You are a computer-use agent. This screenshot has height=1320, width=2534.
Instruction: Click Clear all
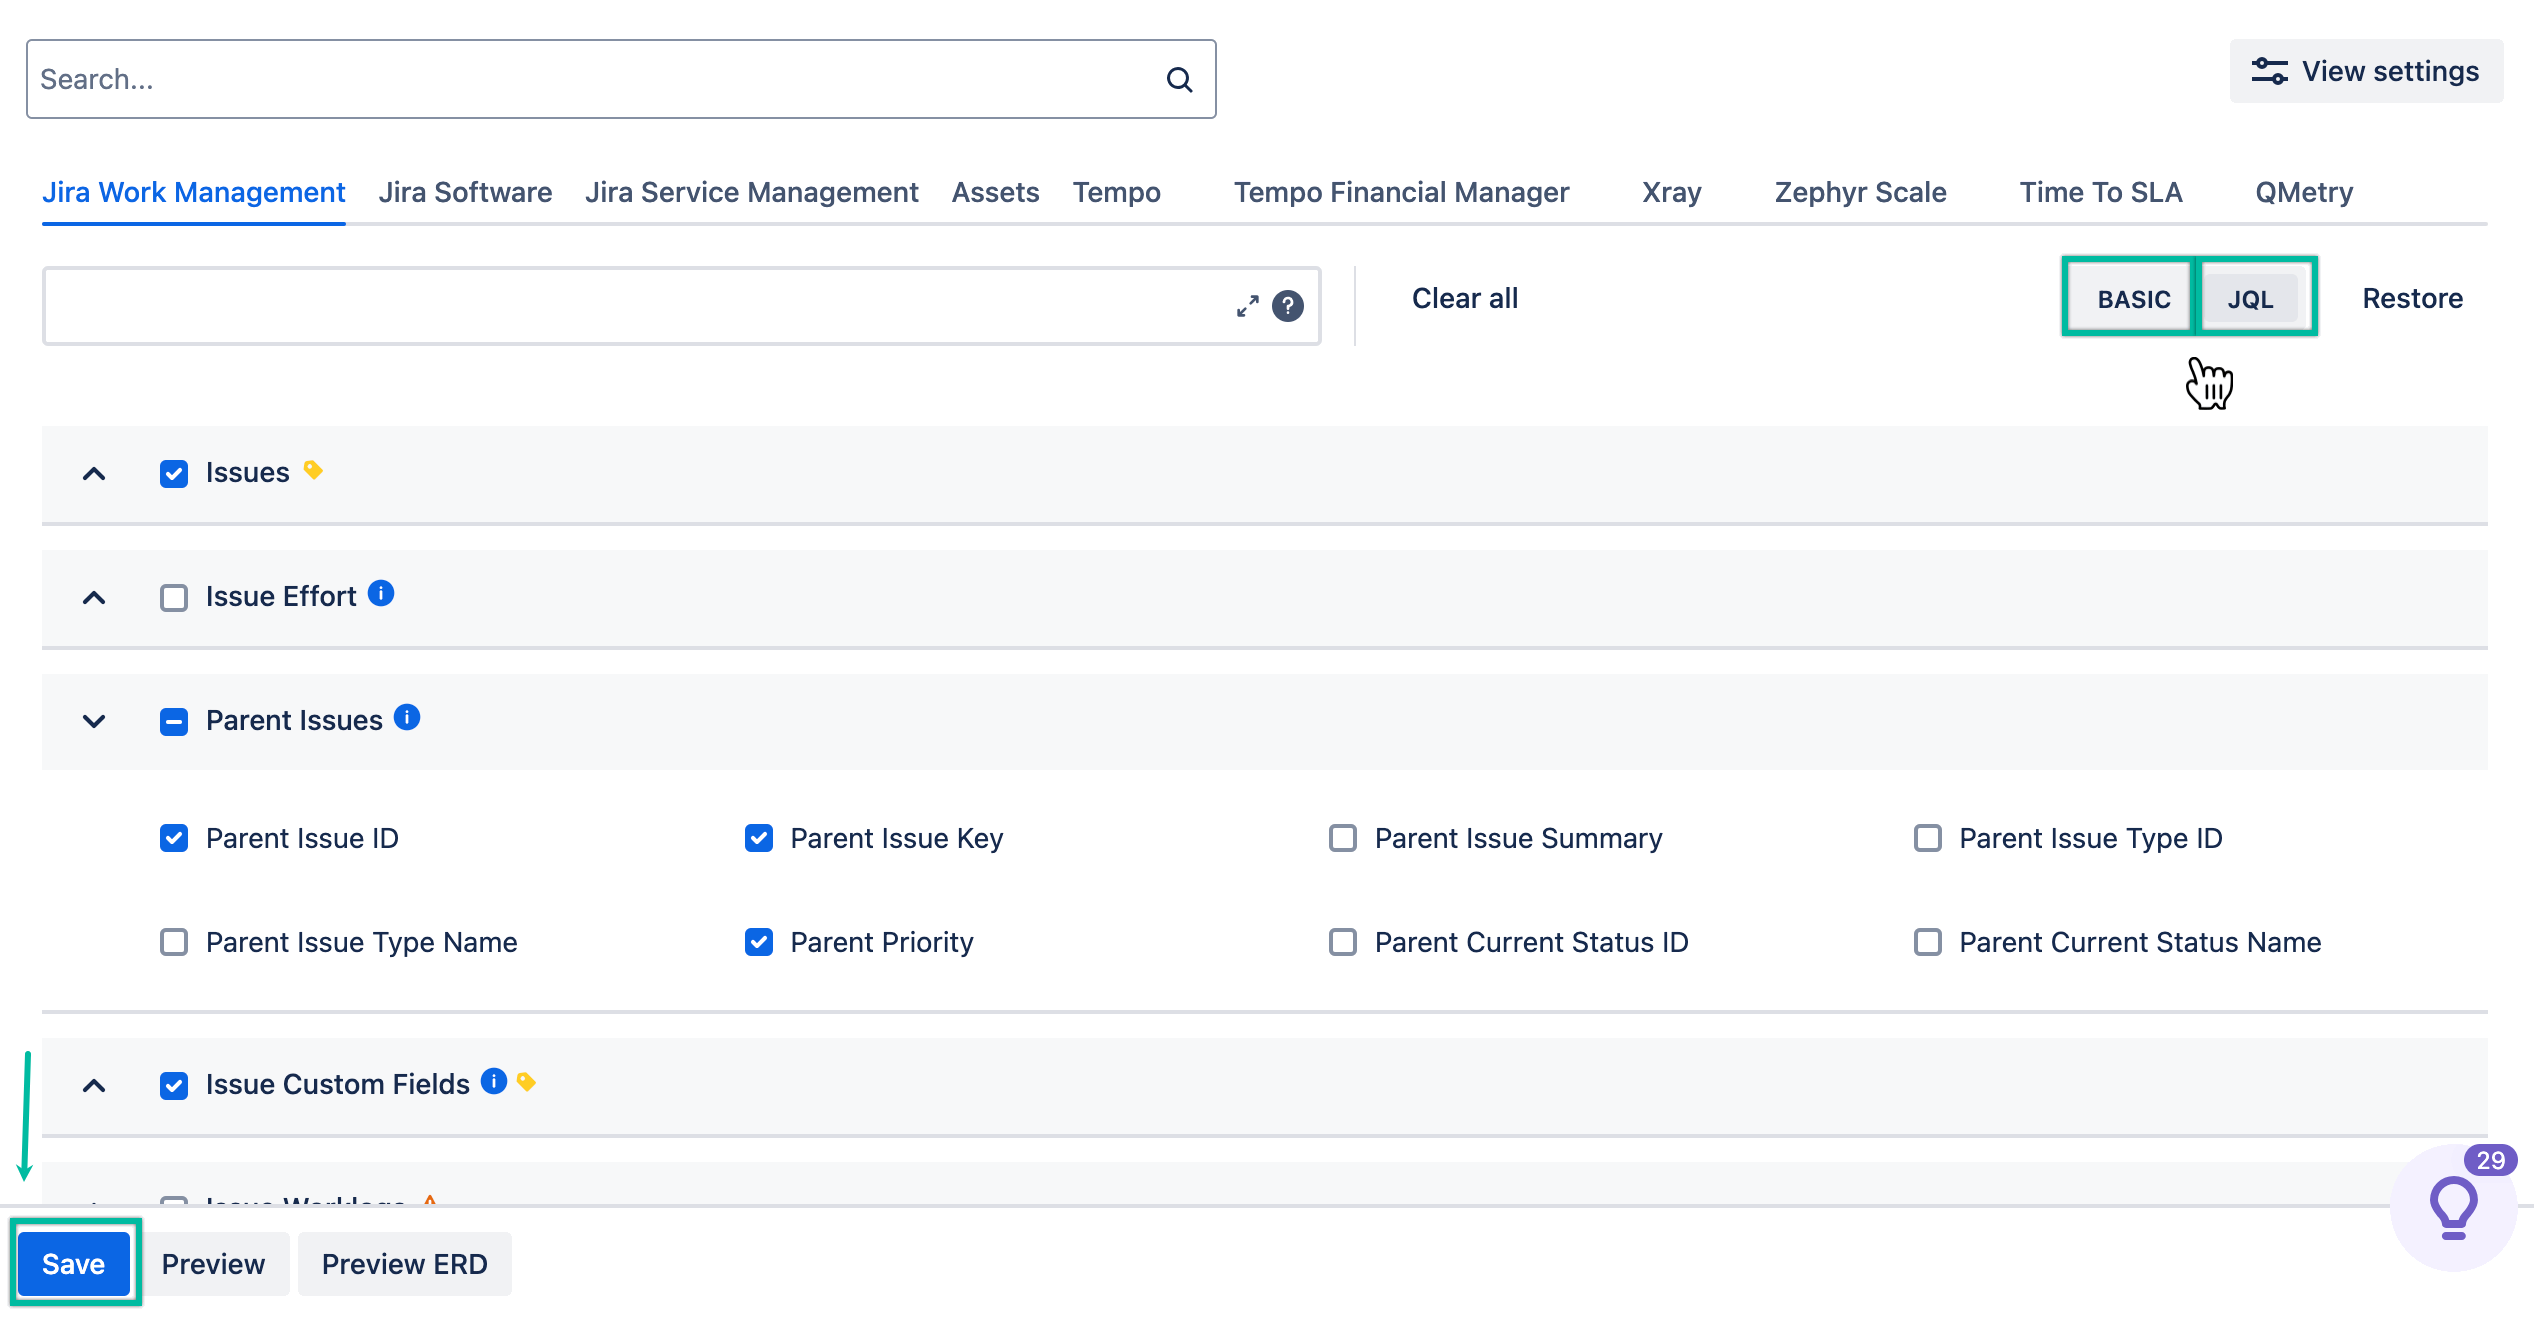pyautogui.click(x=1464, y=298)
